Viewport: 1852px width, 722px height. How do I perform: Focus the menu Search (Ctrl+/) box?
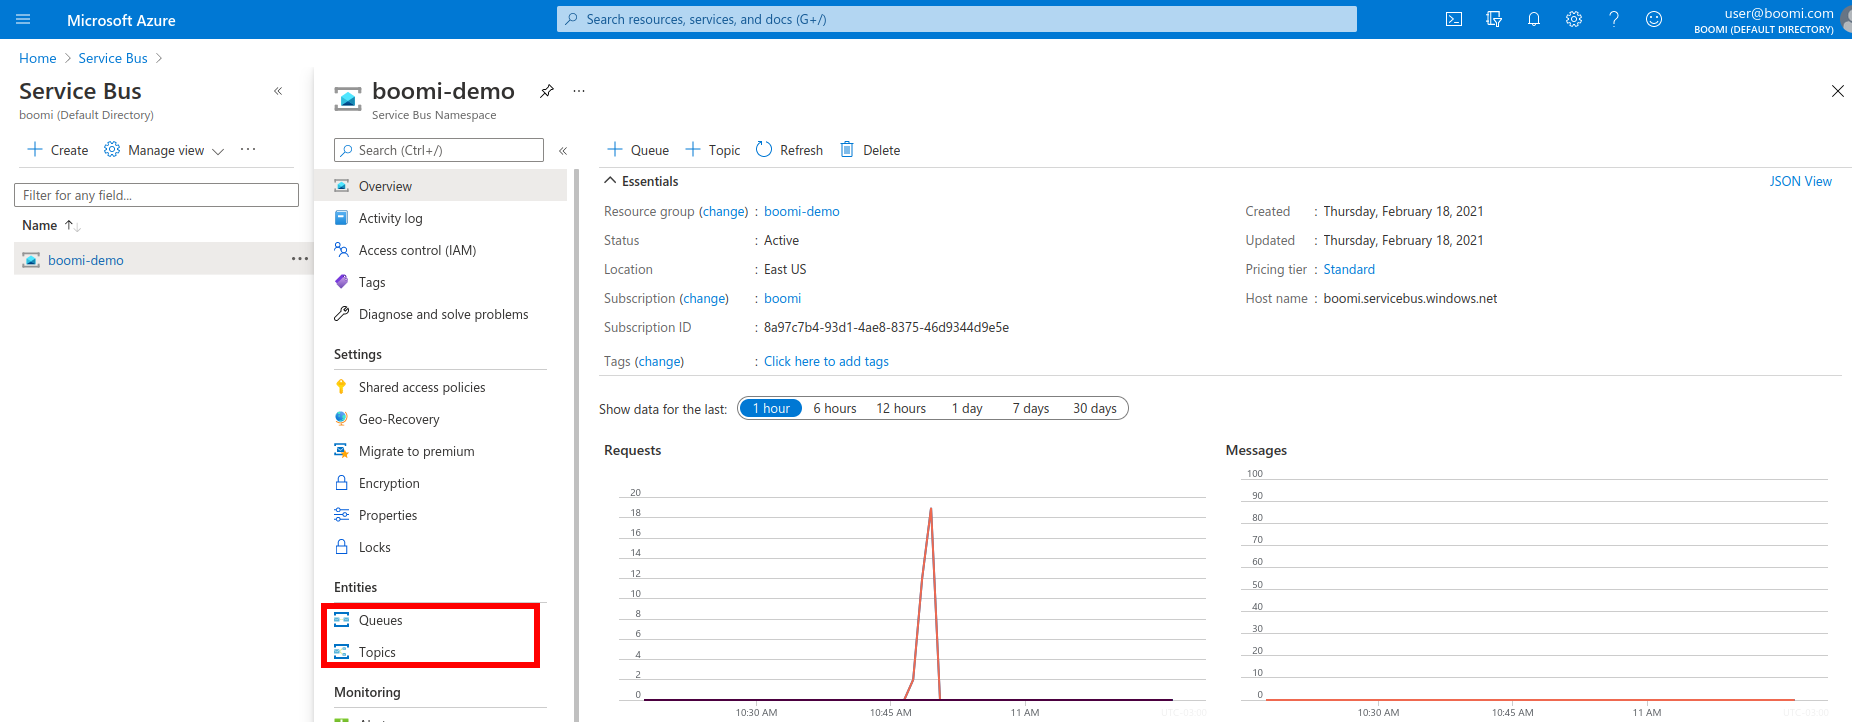click(x=438, y=150)
